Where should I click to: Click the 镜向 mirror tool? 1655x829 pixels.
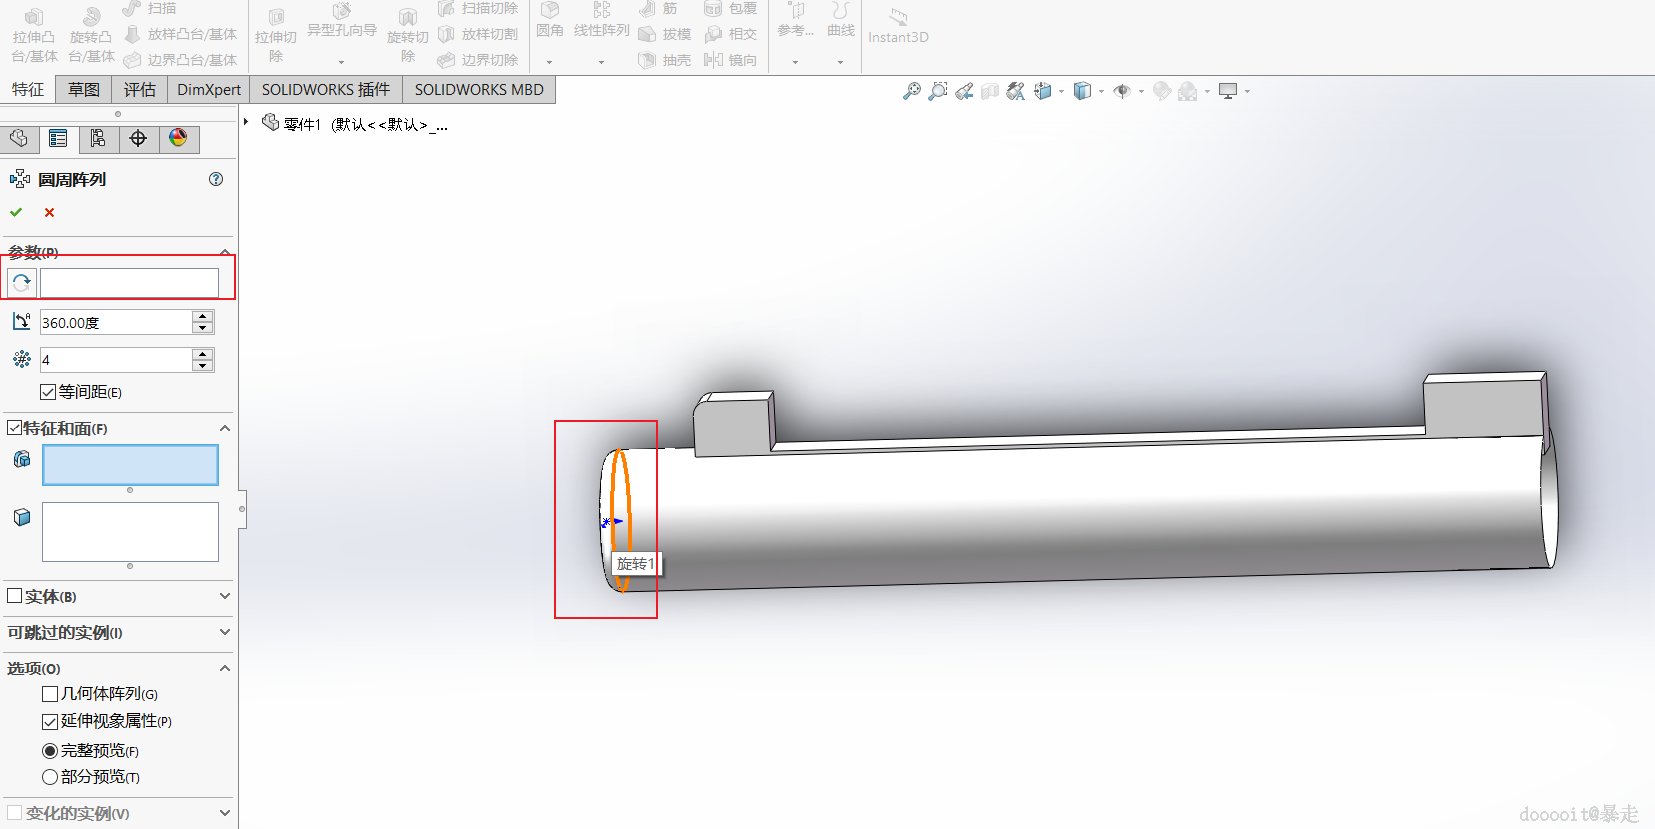(x=730, y=60)
